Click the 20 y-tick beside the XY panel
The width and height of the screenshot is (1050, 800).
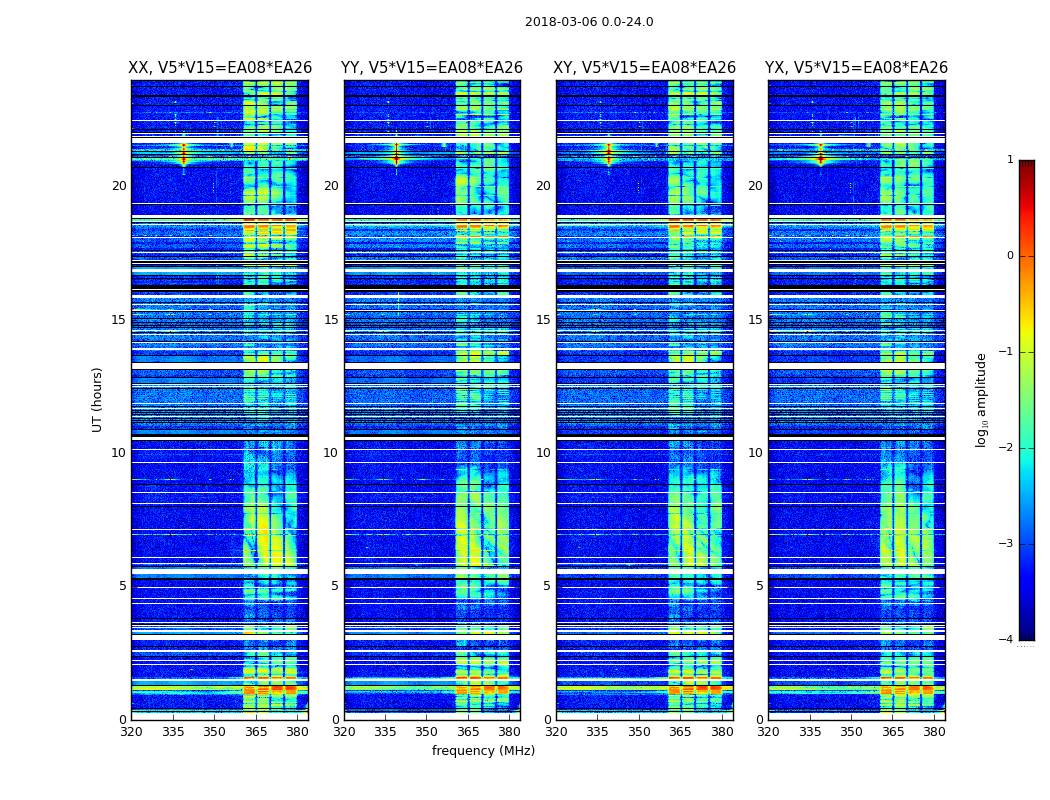point(543,186)
